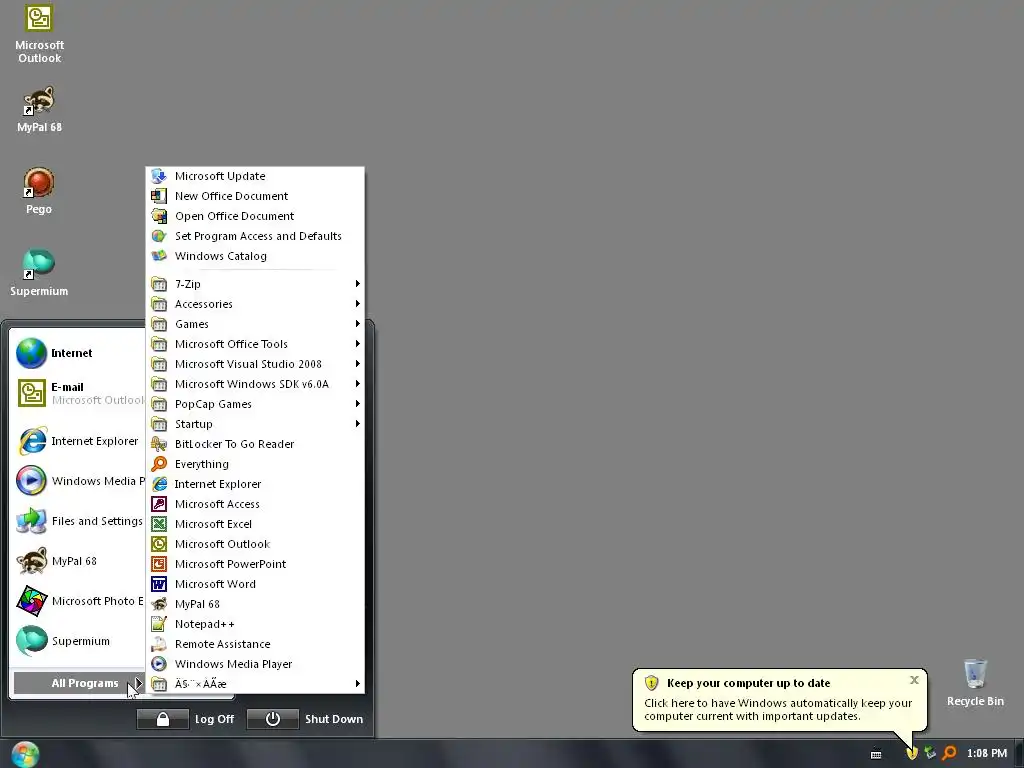The width and height of the screenshot is (1024, 768).
Task: Launch MyPal 68 from All Programs list
Action: pyautogui.click(x=255, y=604)
